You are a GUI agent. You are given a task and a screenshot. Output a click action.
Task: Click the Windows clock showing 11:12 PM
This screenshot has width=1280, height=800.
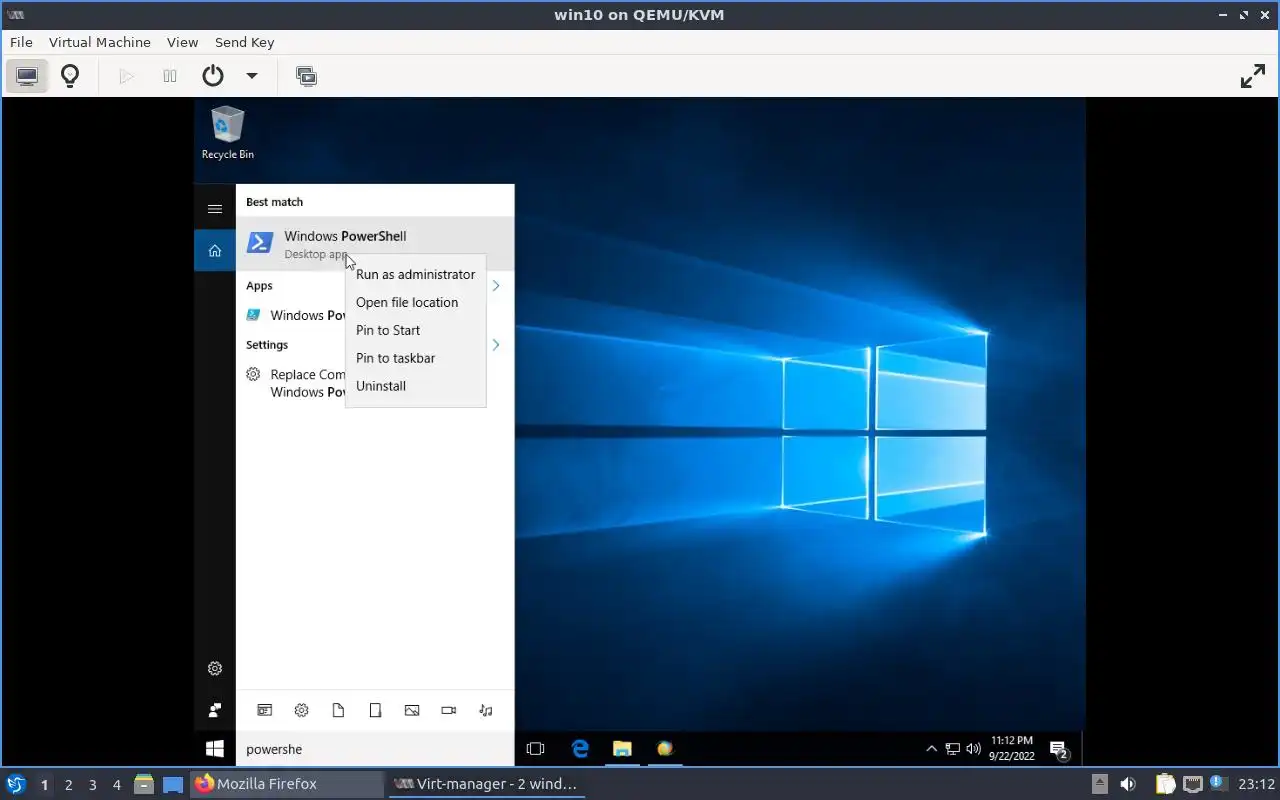[1012, 749]
